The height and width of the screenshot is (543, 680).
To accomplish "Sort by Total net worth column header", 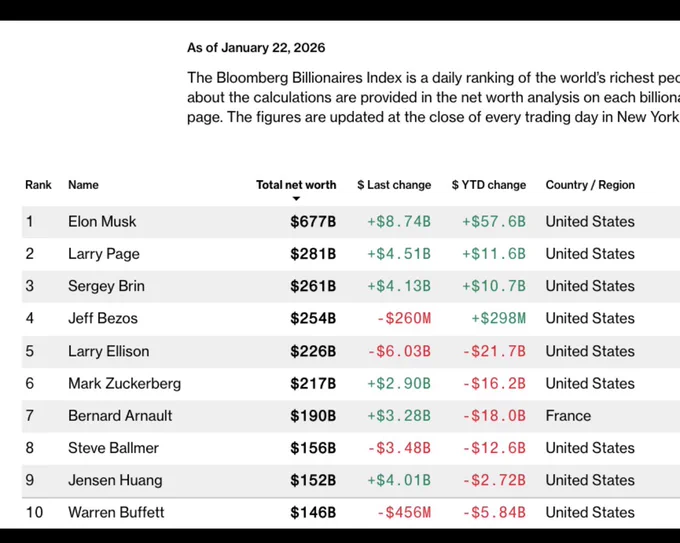I will [x=296, y=185].
